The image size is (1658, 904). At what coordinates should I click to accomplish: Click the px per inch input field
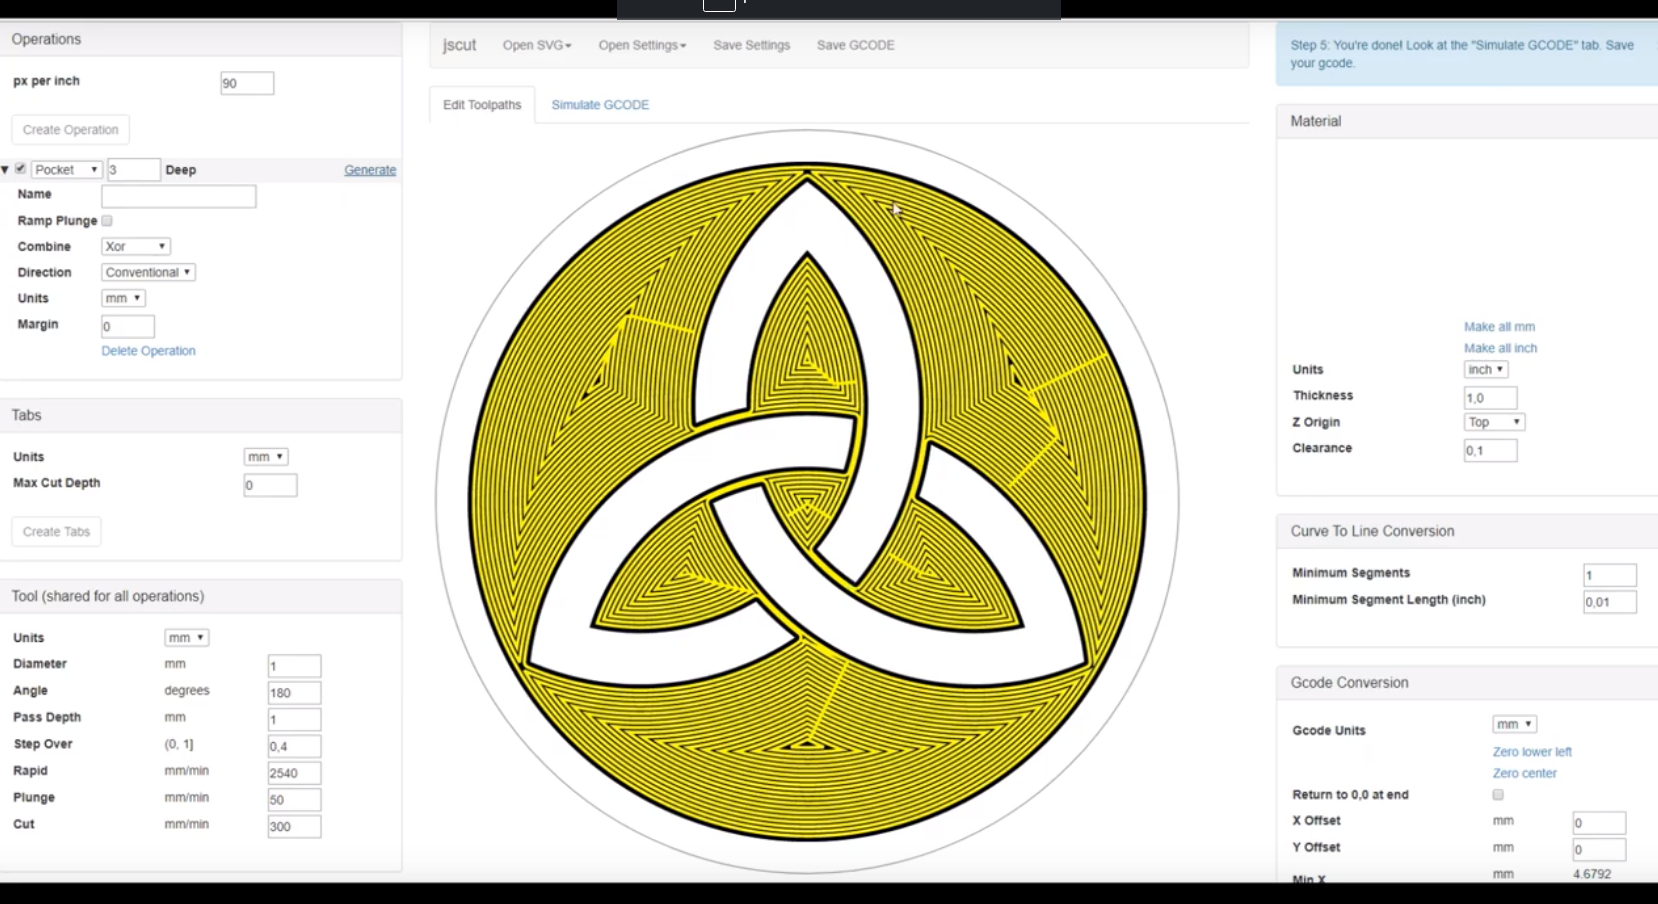(x=247, y=83)
